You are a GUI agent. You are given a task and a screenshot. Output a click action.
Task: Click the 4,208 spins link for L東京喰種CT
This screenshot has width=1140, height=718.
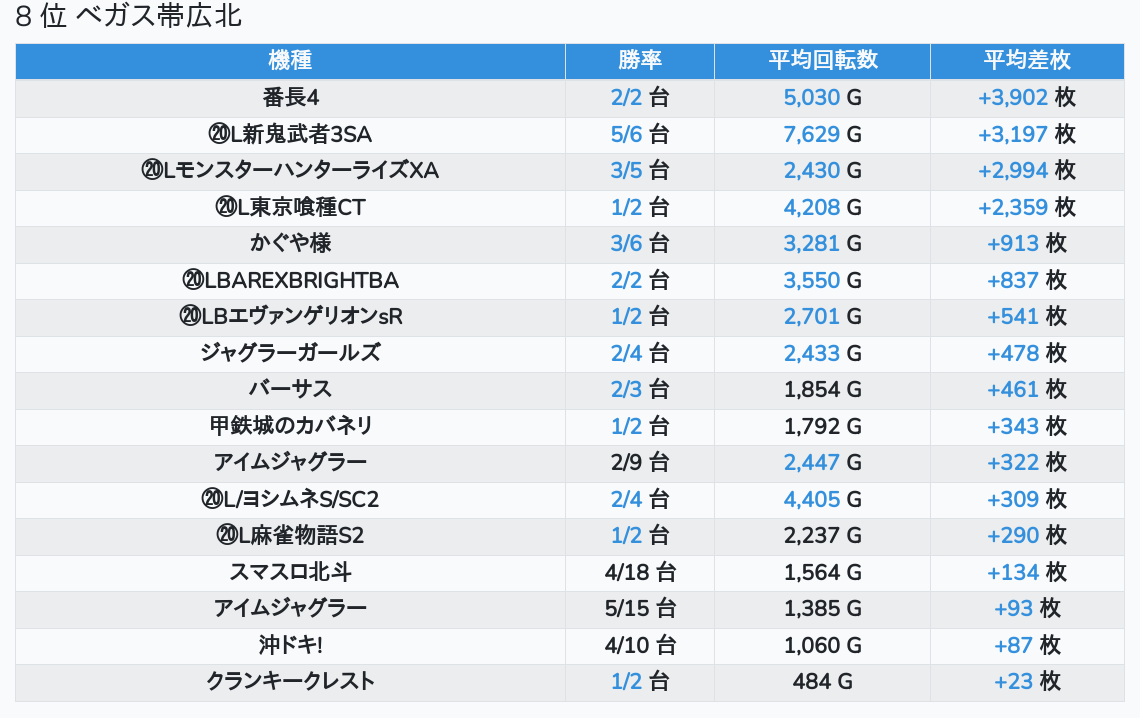tap(811, 207)
